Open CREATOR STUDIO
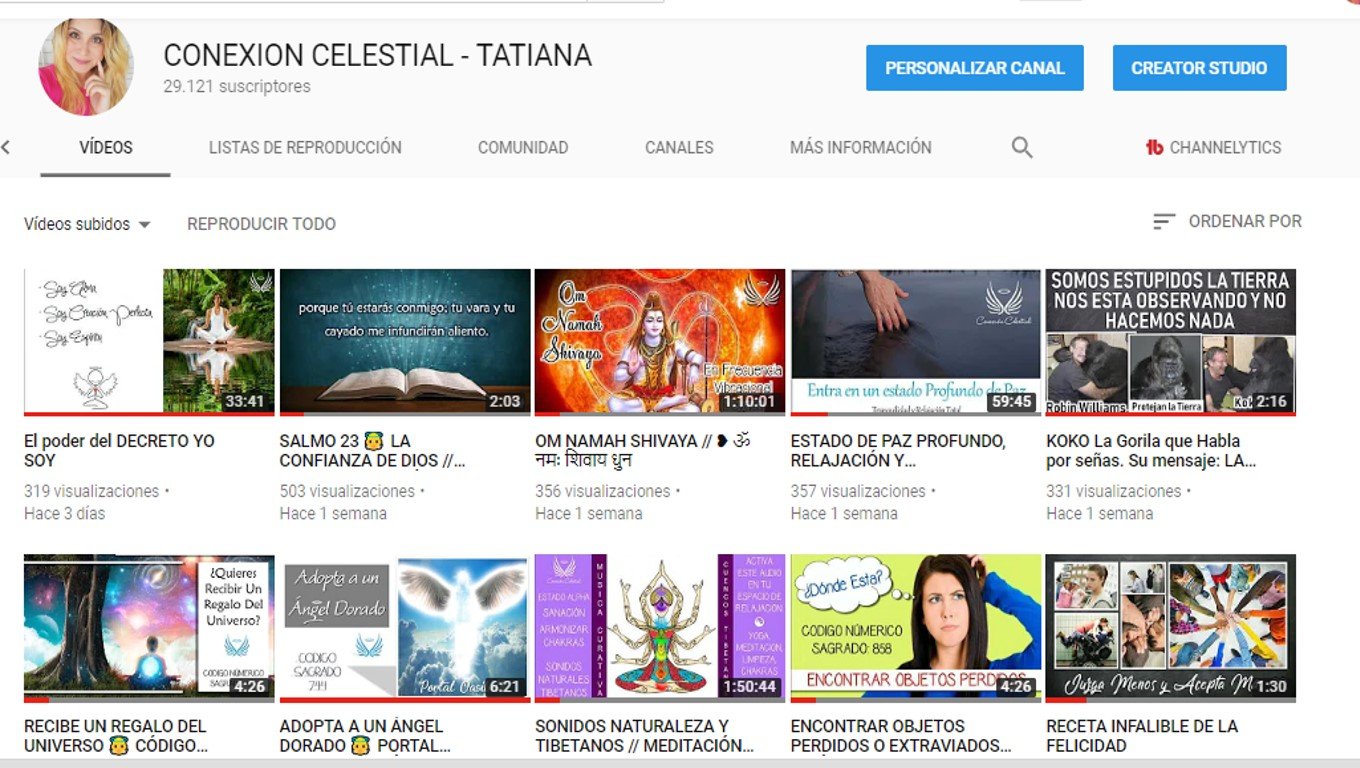The width and height of the screenshot is (1360, 768). (1199, 68)
